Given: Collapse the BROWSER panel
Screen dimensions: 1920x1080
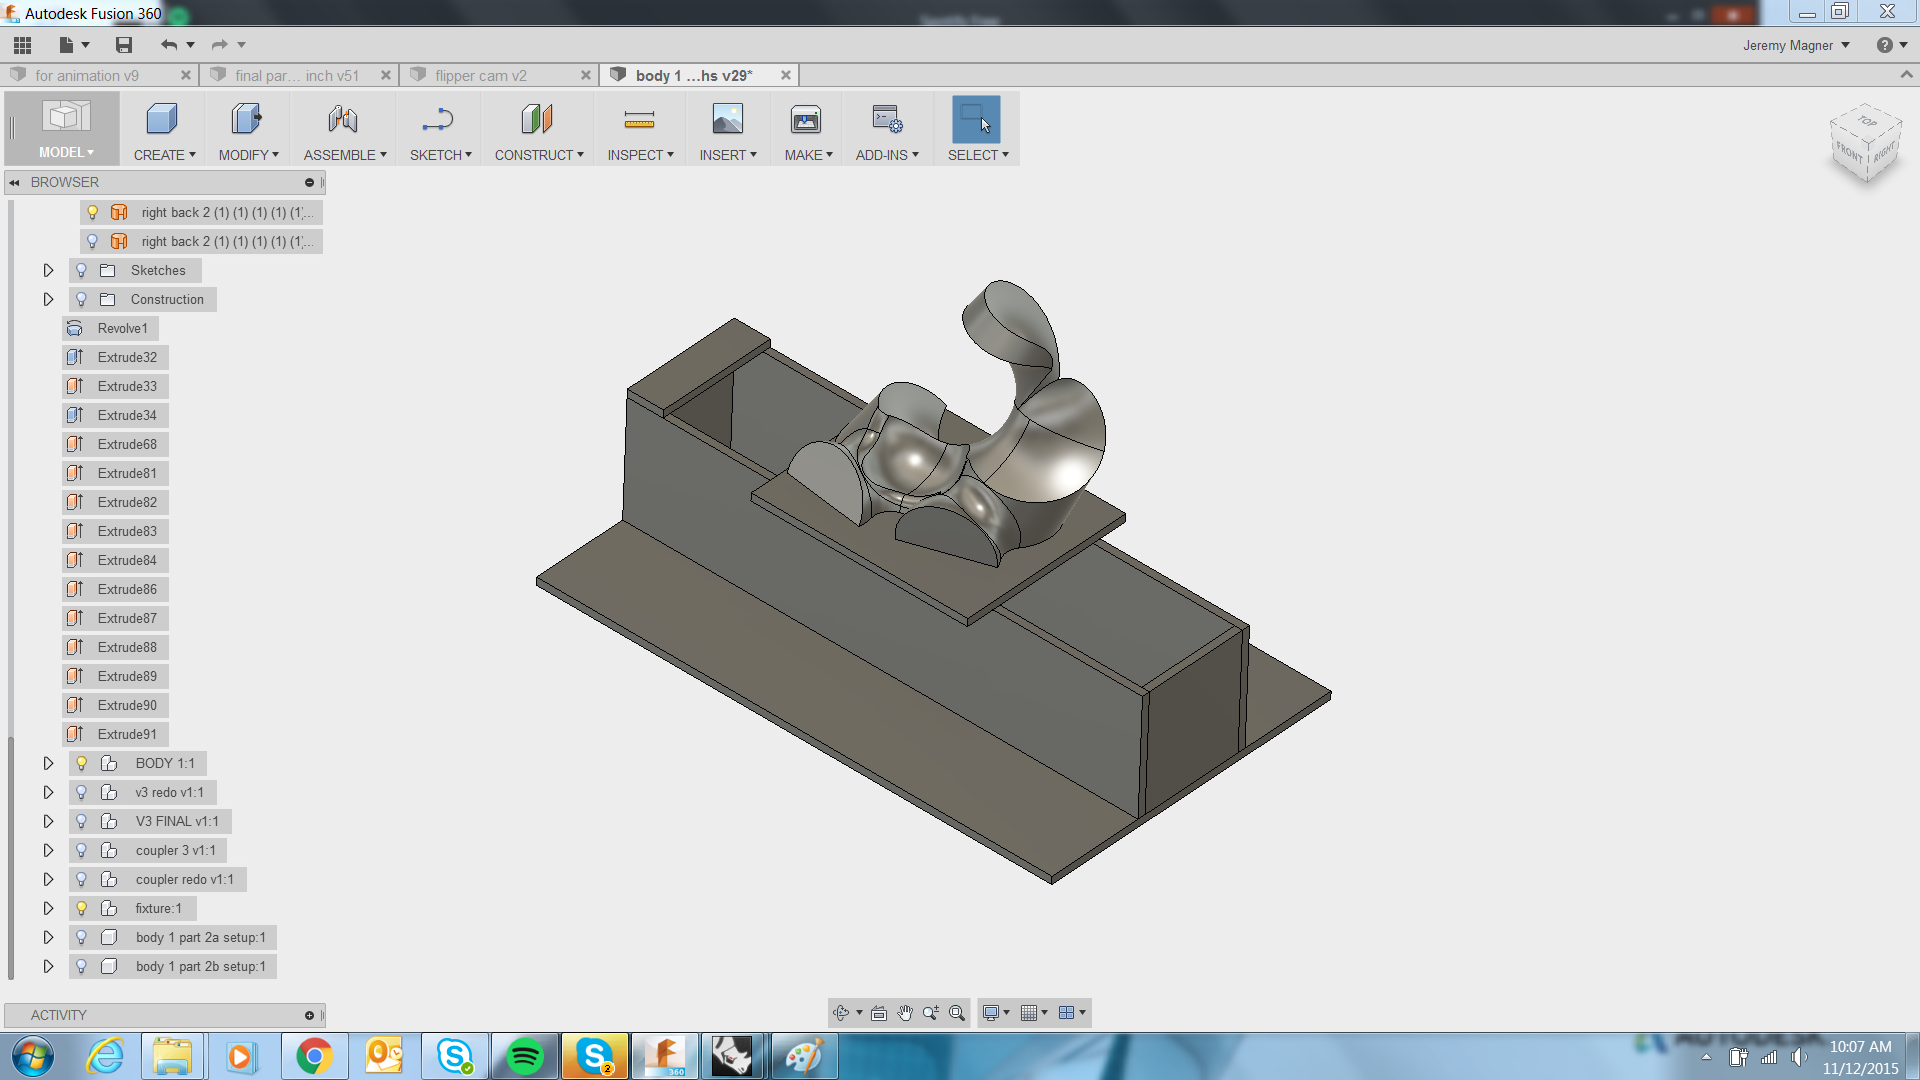Looking at the screenshot, I should [15, 182].
